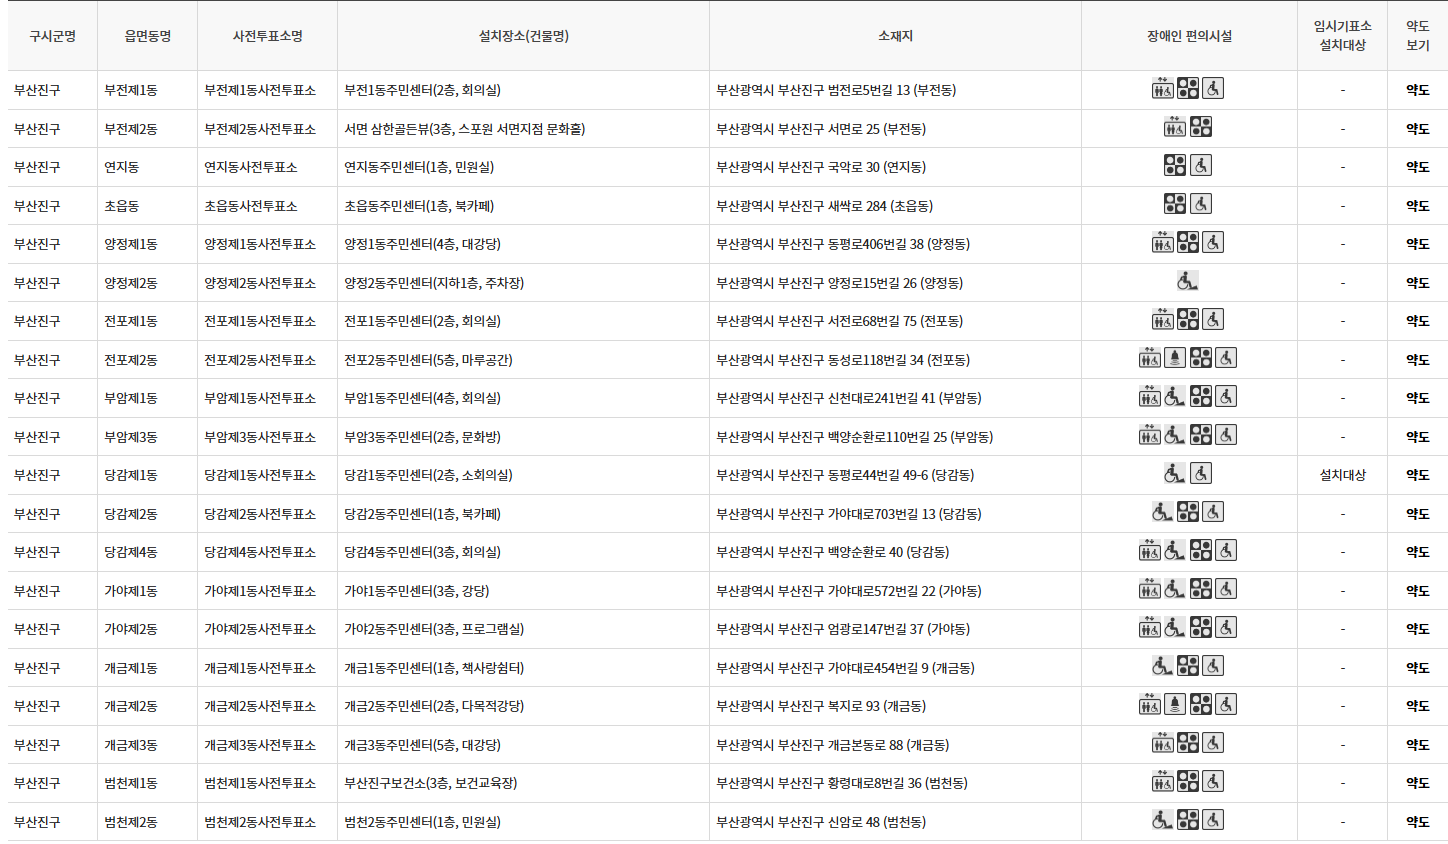The width and height of the screenshot is (1448, 844).
Task: Click the accessible toilet icon for 가야제1동
Action: [1226, 590]
